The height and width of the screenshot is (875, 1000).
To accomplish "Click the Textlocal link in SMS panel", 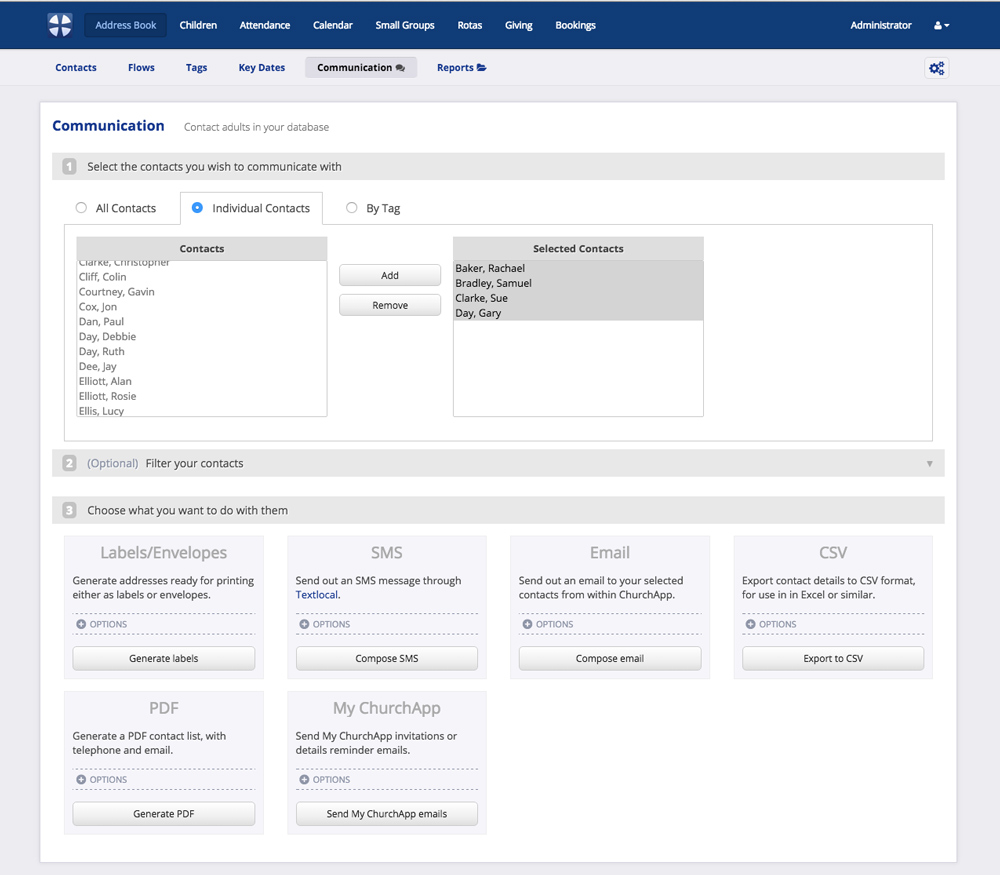I will (x=319, y=594).
